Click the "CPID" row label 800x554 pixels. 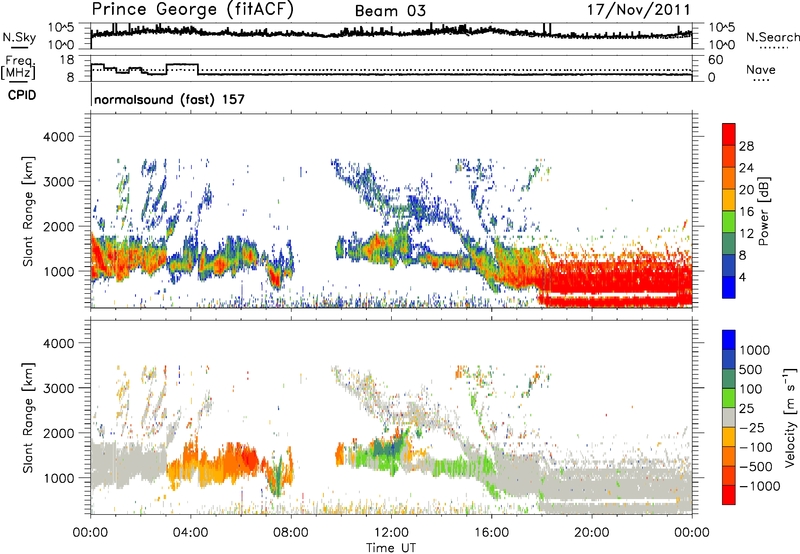point(22,95)
